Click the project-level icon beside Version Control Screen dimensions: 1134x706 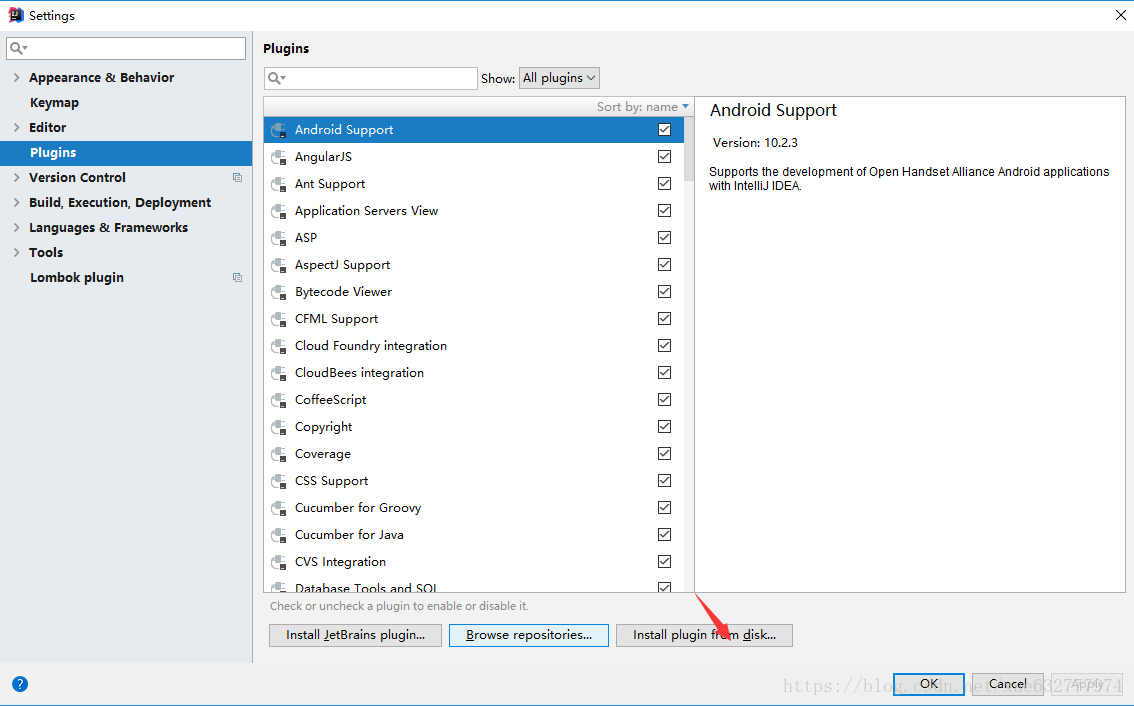(x=237, y=177)
